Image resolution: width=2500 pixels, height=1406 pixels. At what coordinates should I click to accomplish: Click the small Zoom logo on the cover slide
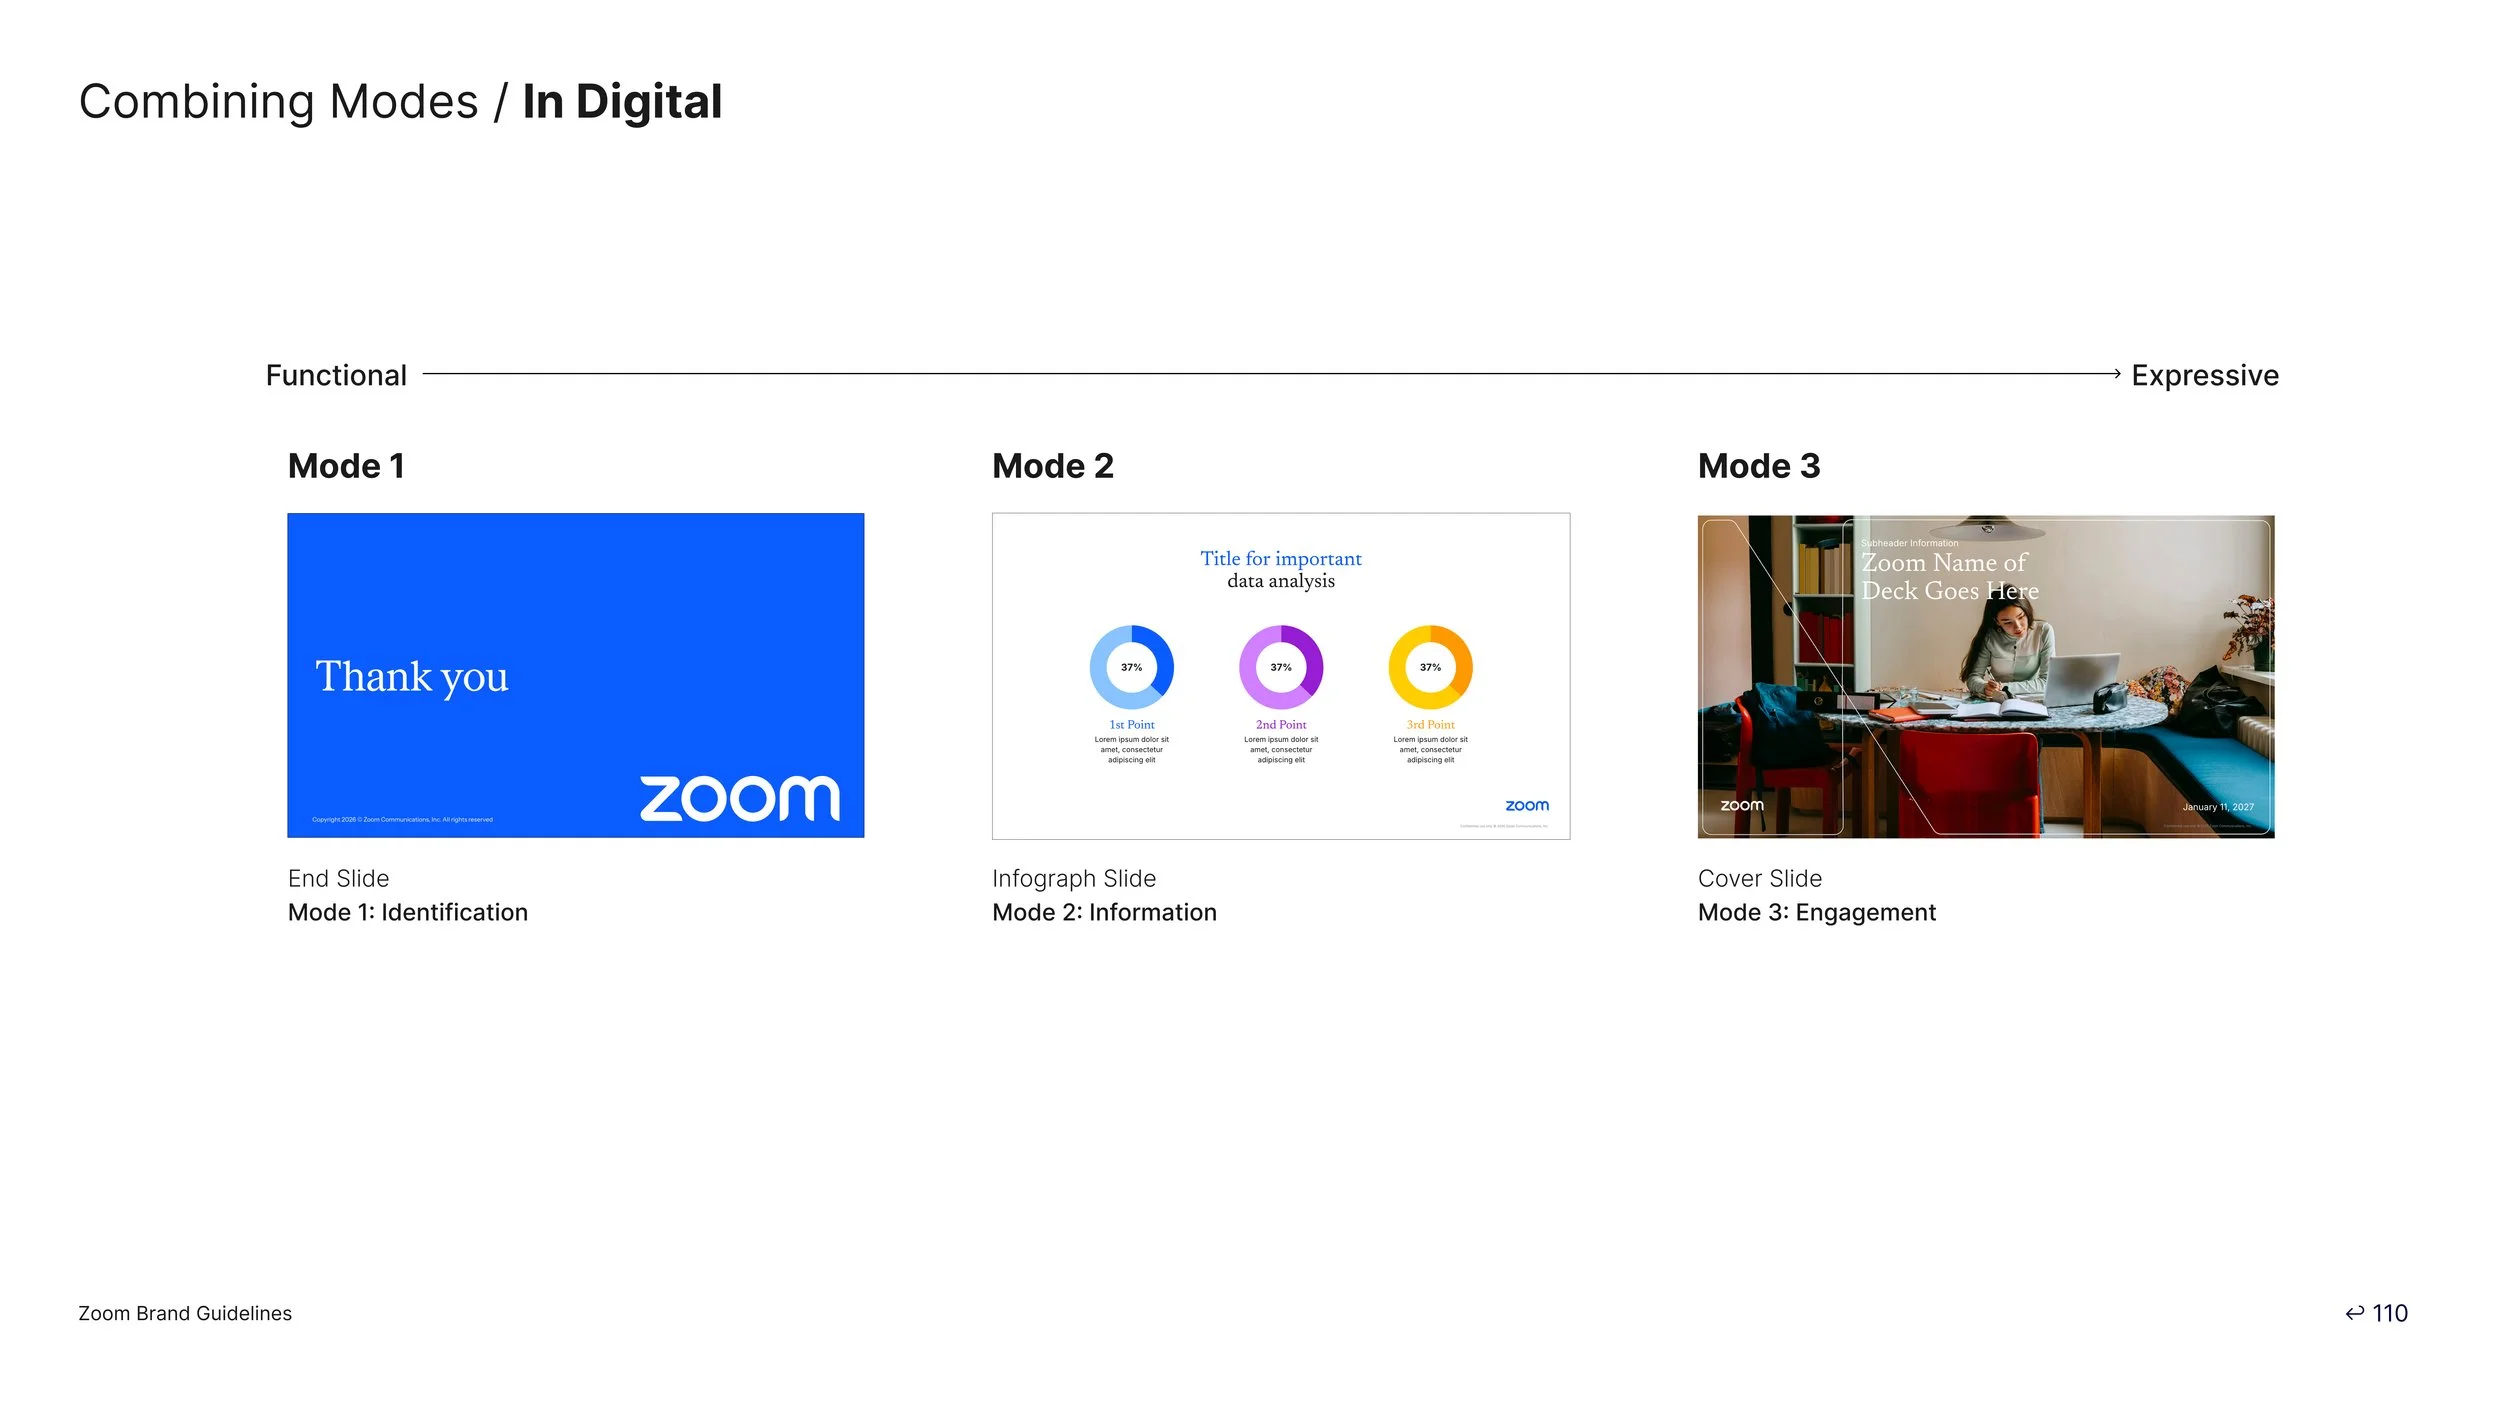tap(1742, 805)
